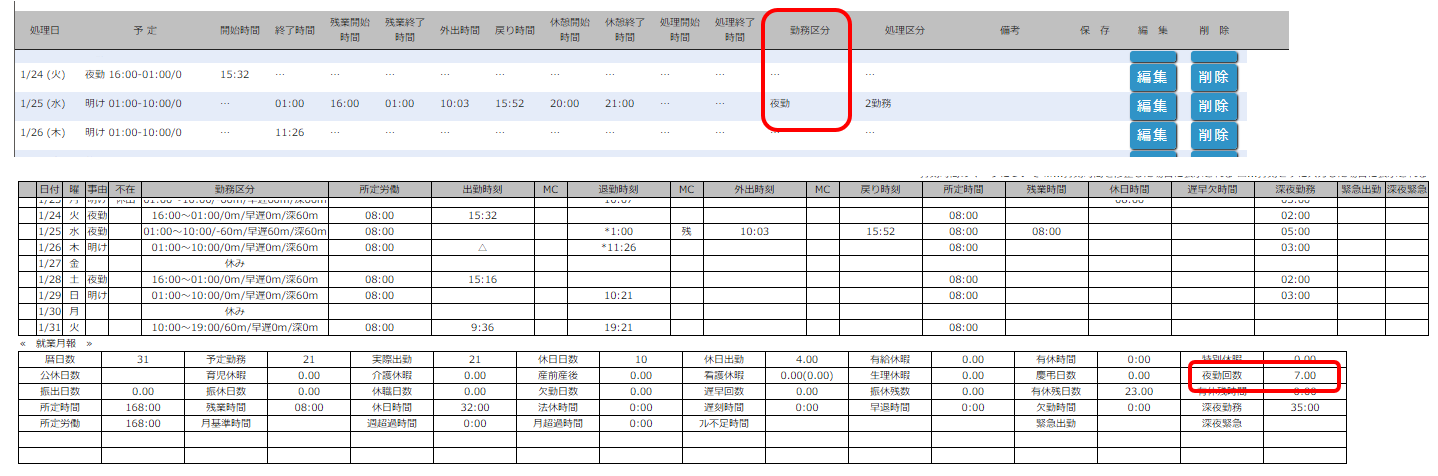Delete the 1/25 (水) entry
The width and height of the screenshot is (1438, 476).
click(x=1213, y=106)
